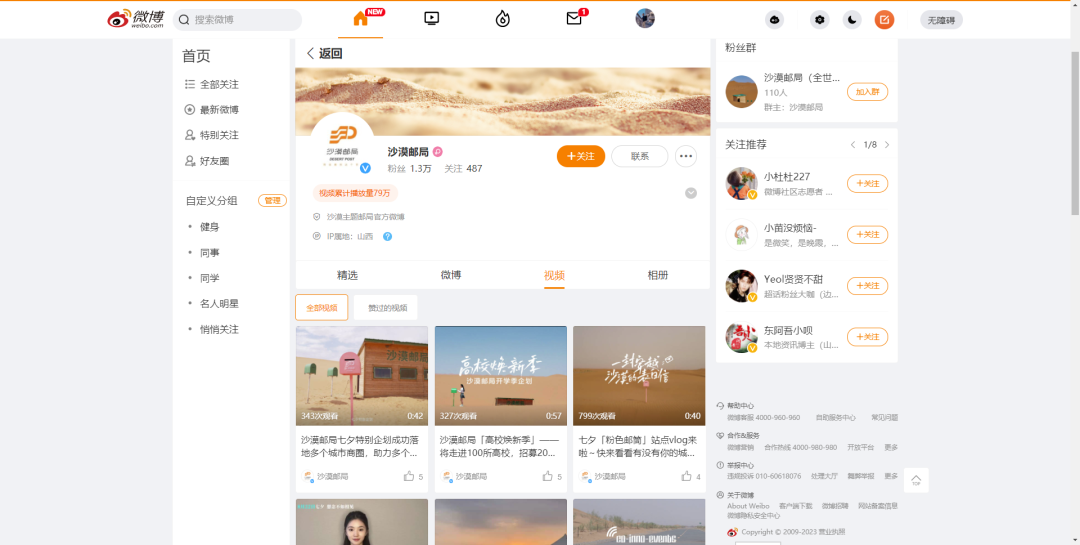Follow Yeol贤贤不甜
This screenshot has height=545, width=1080.
tap(867, 285)
